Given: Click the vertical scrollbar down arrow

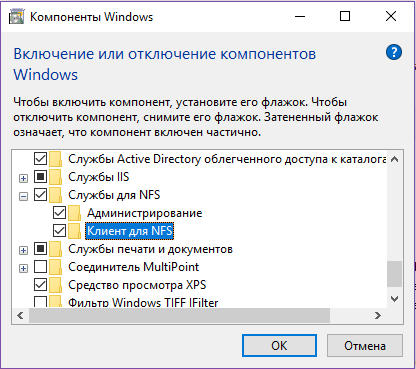Looking at the screenshot, I should click(395, 299).
